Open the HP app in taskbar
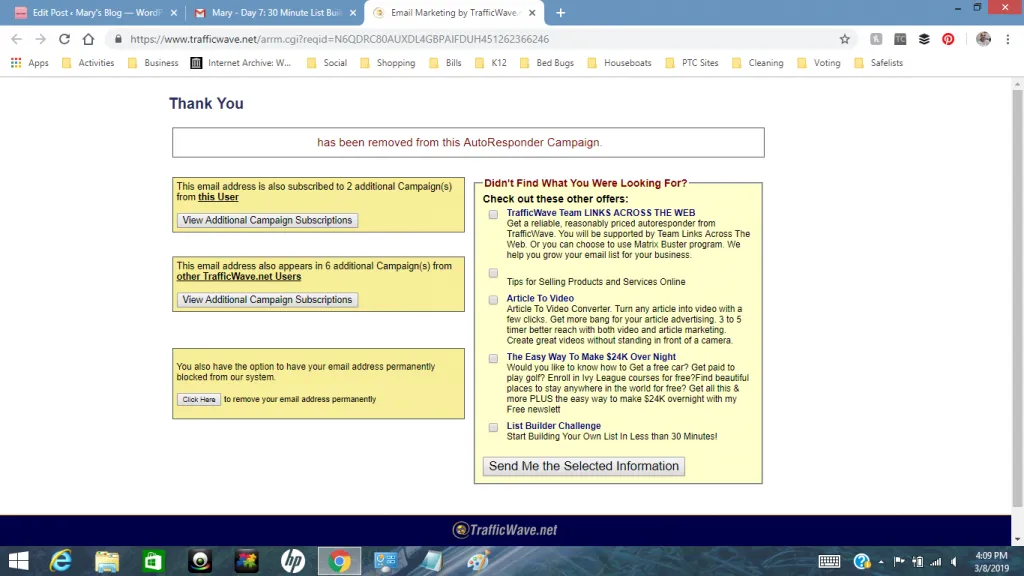The height and width of the screenshot is (576, 1024). click(293, 561)
